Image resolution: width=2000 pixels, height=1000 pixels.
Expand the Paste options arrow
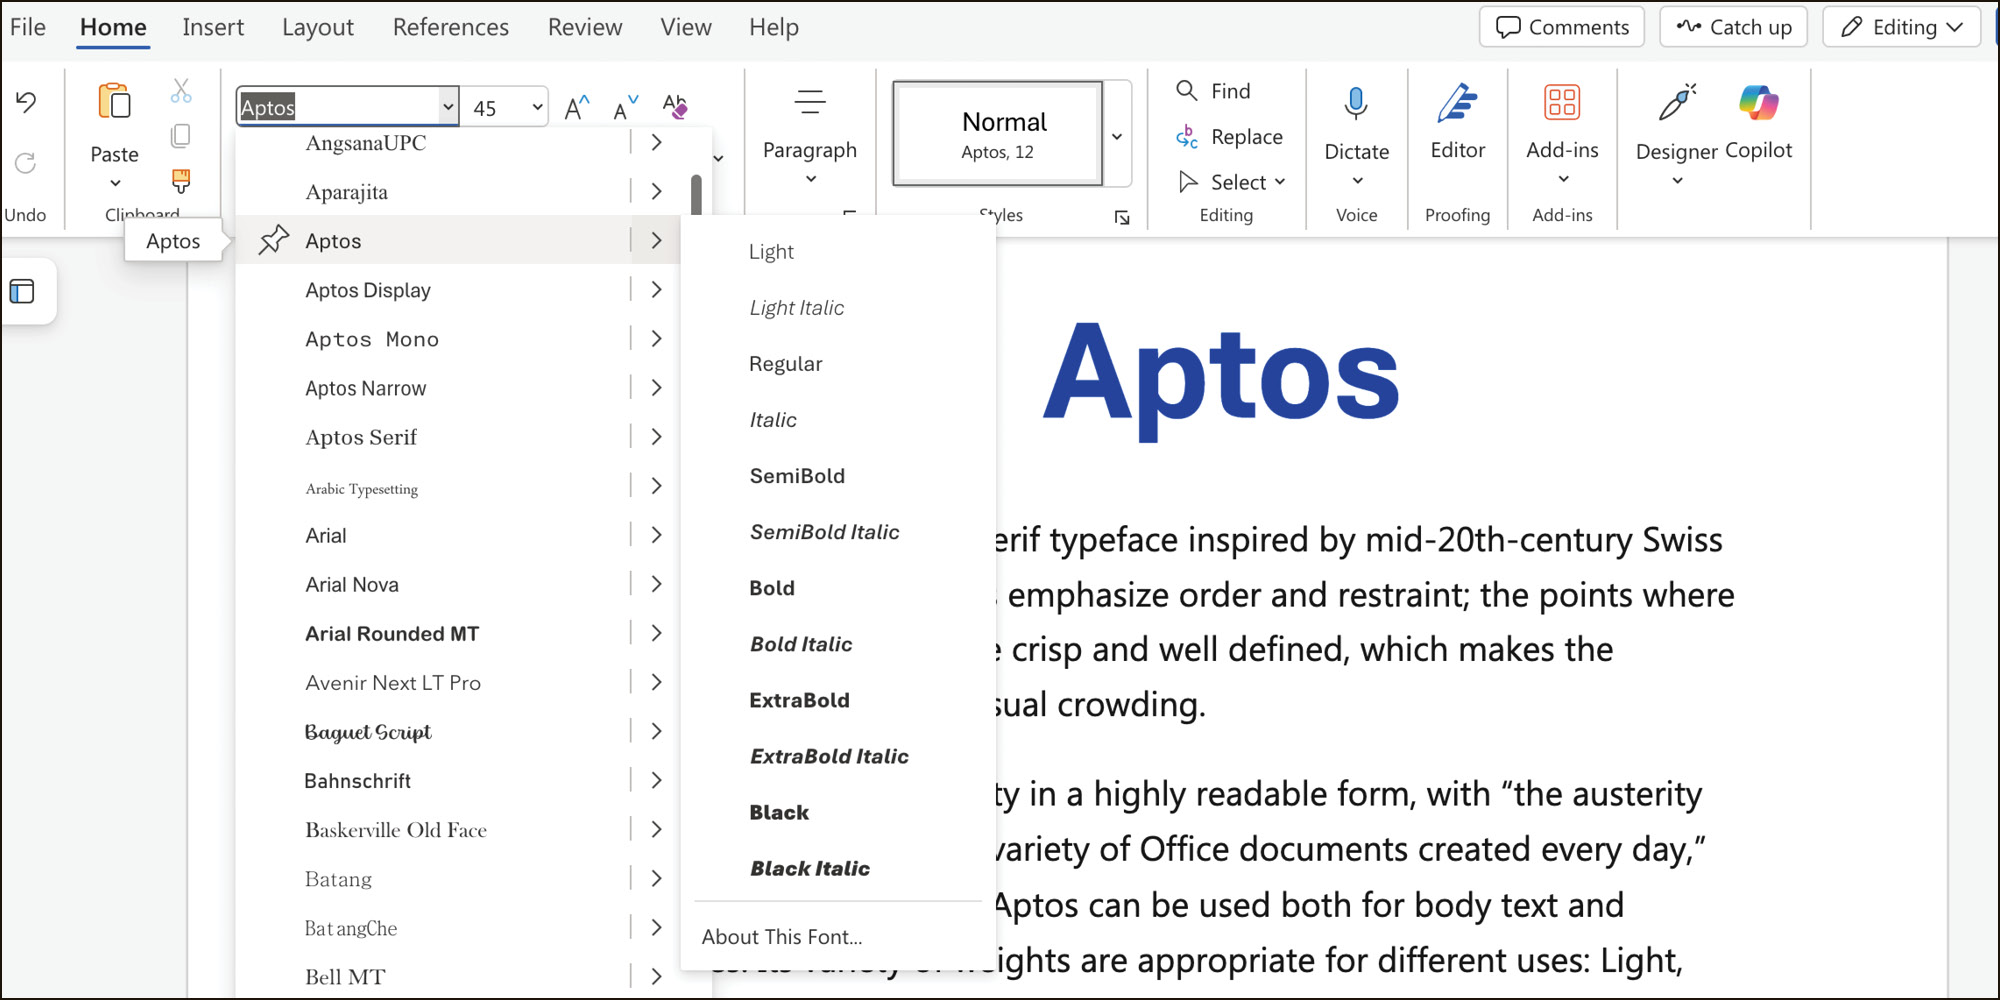pyautogui.click(x=115, y=183)
